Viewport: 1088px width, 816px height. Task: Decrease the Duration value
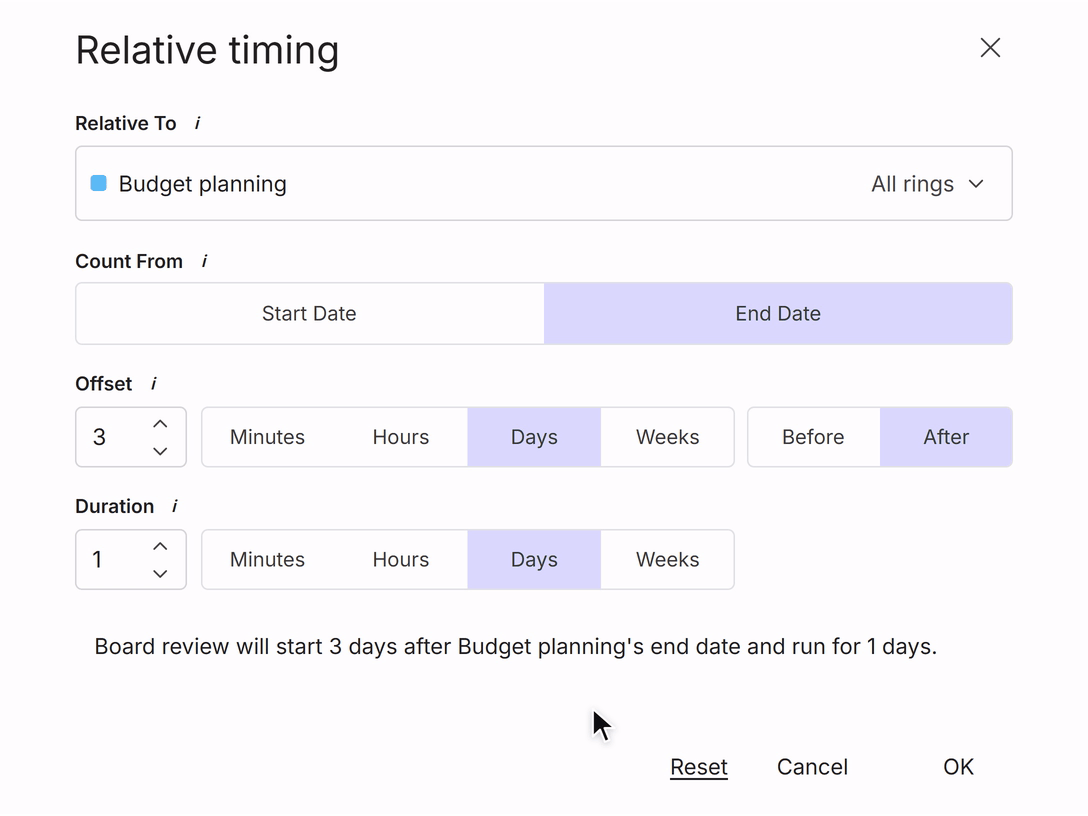pos(160,574)
